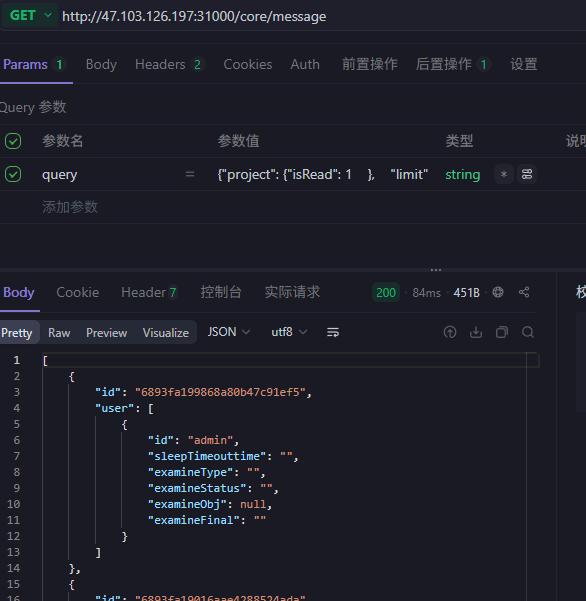The image size is (586, 601).
Task: Uncheck the query parameter checkbox
Action: [13, 174]
